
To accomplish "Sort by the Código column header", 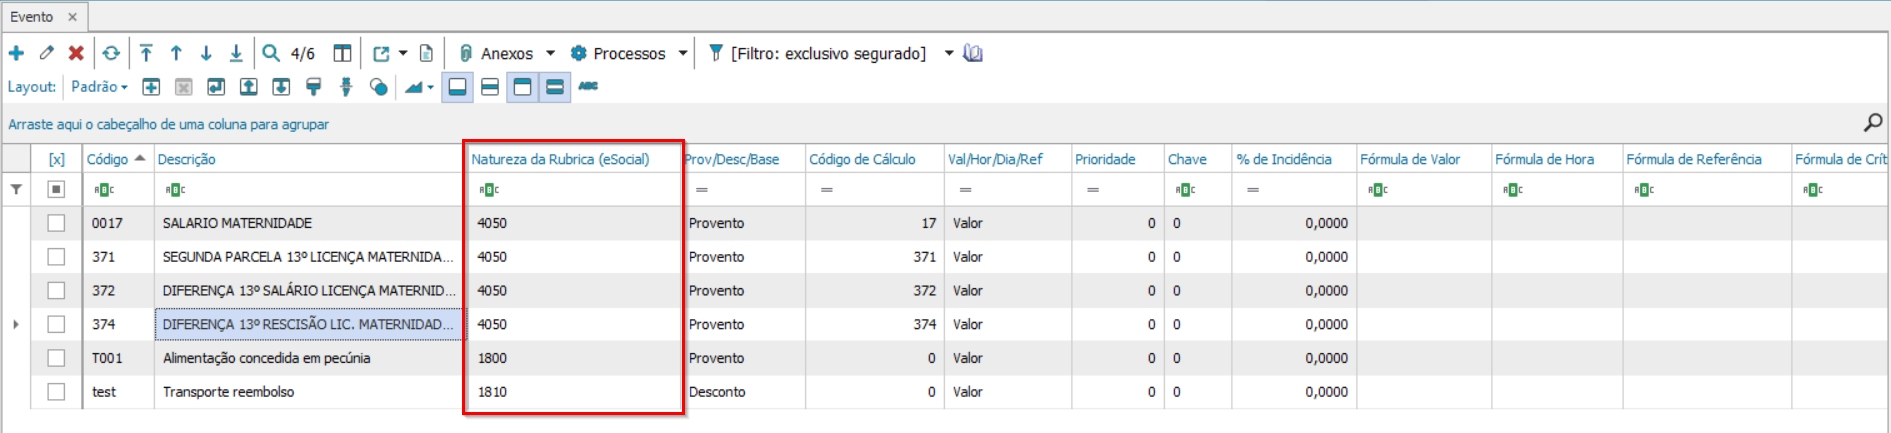I will (x=108, y=159).
